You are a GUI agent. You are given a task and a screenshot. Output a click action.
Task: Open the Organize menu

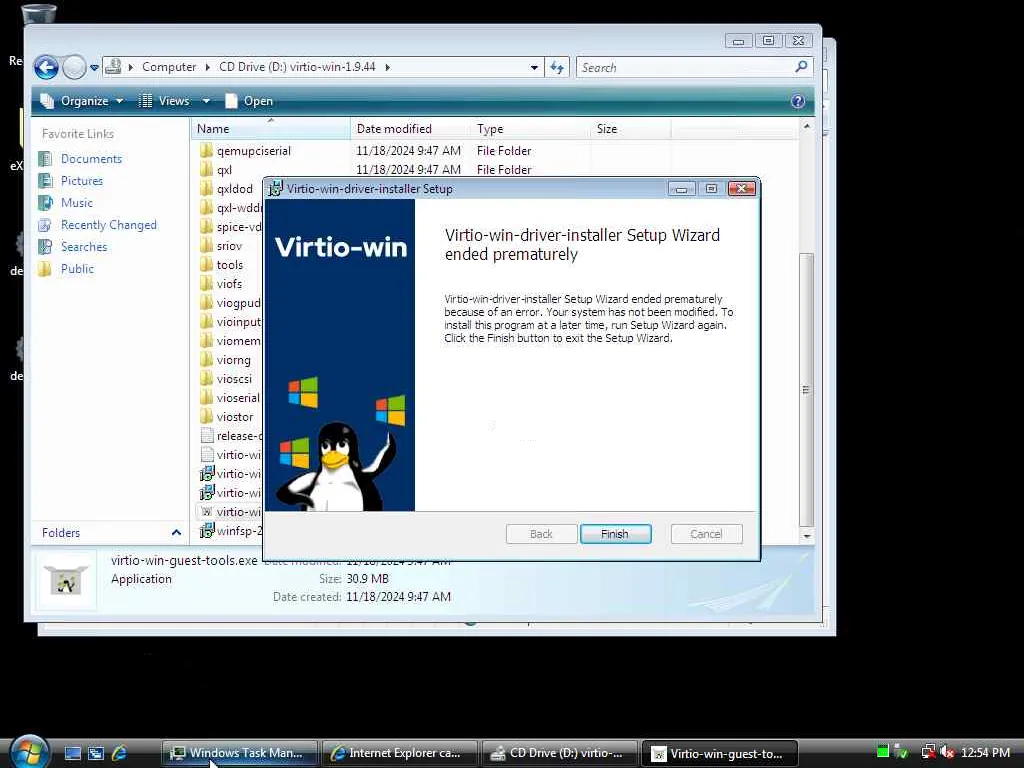pos(82,101)
